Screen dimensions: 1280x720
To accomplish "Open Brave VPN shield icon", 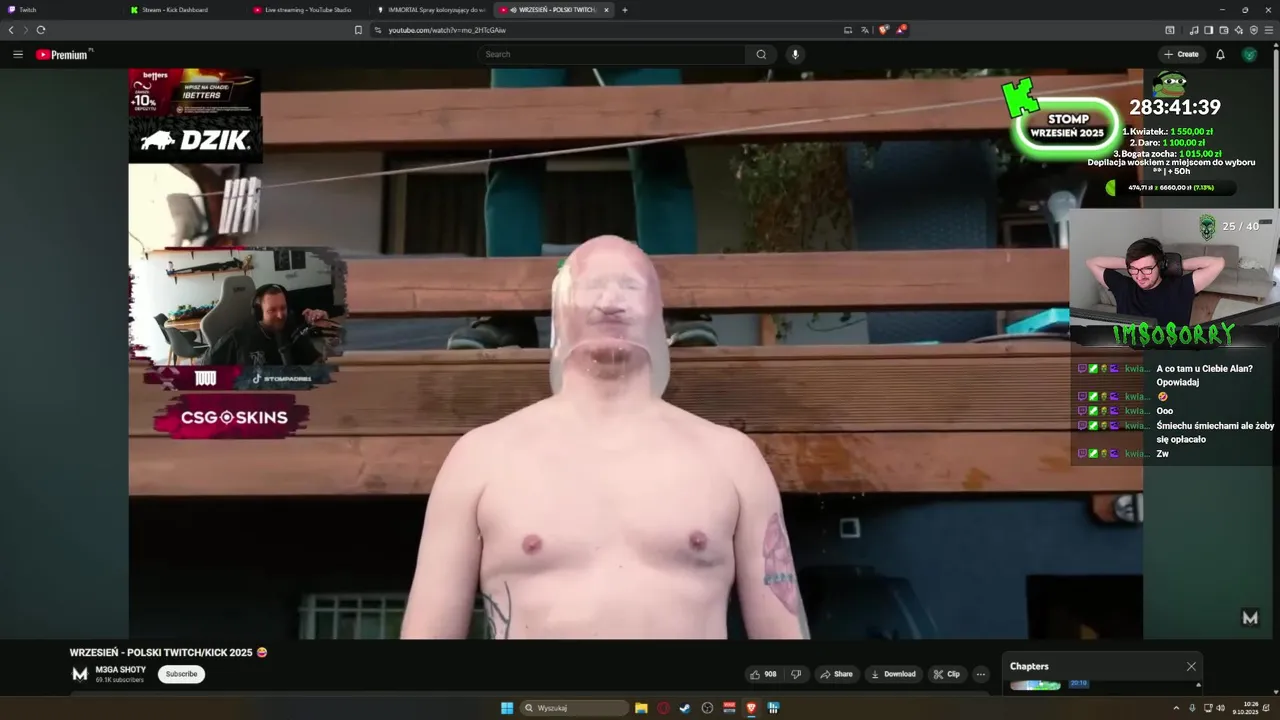I will [1252, 30].
